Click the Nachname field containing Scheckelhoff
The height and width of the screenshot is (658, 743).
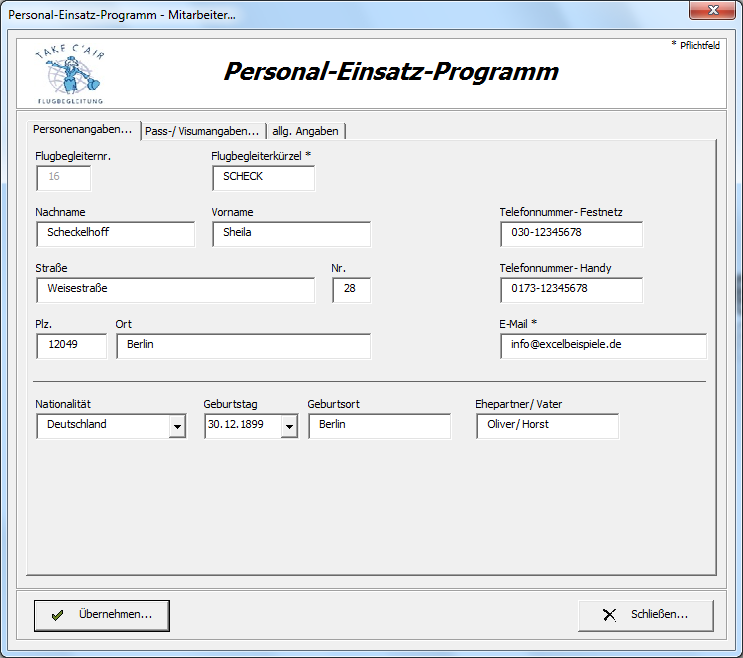[x=115, y=233]
